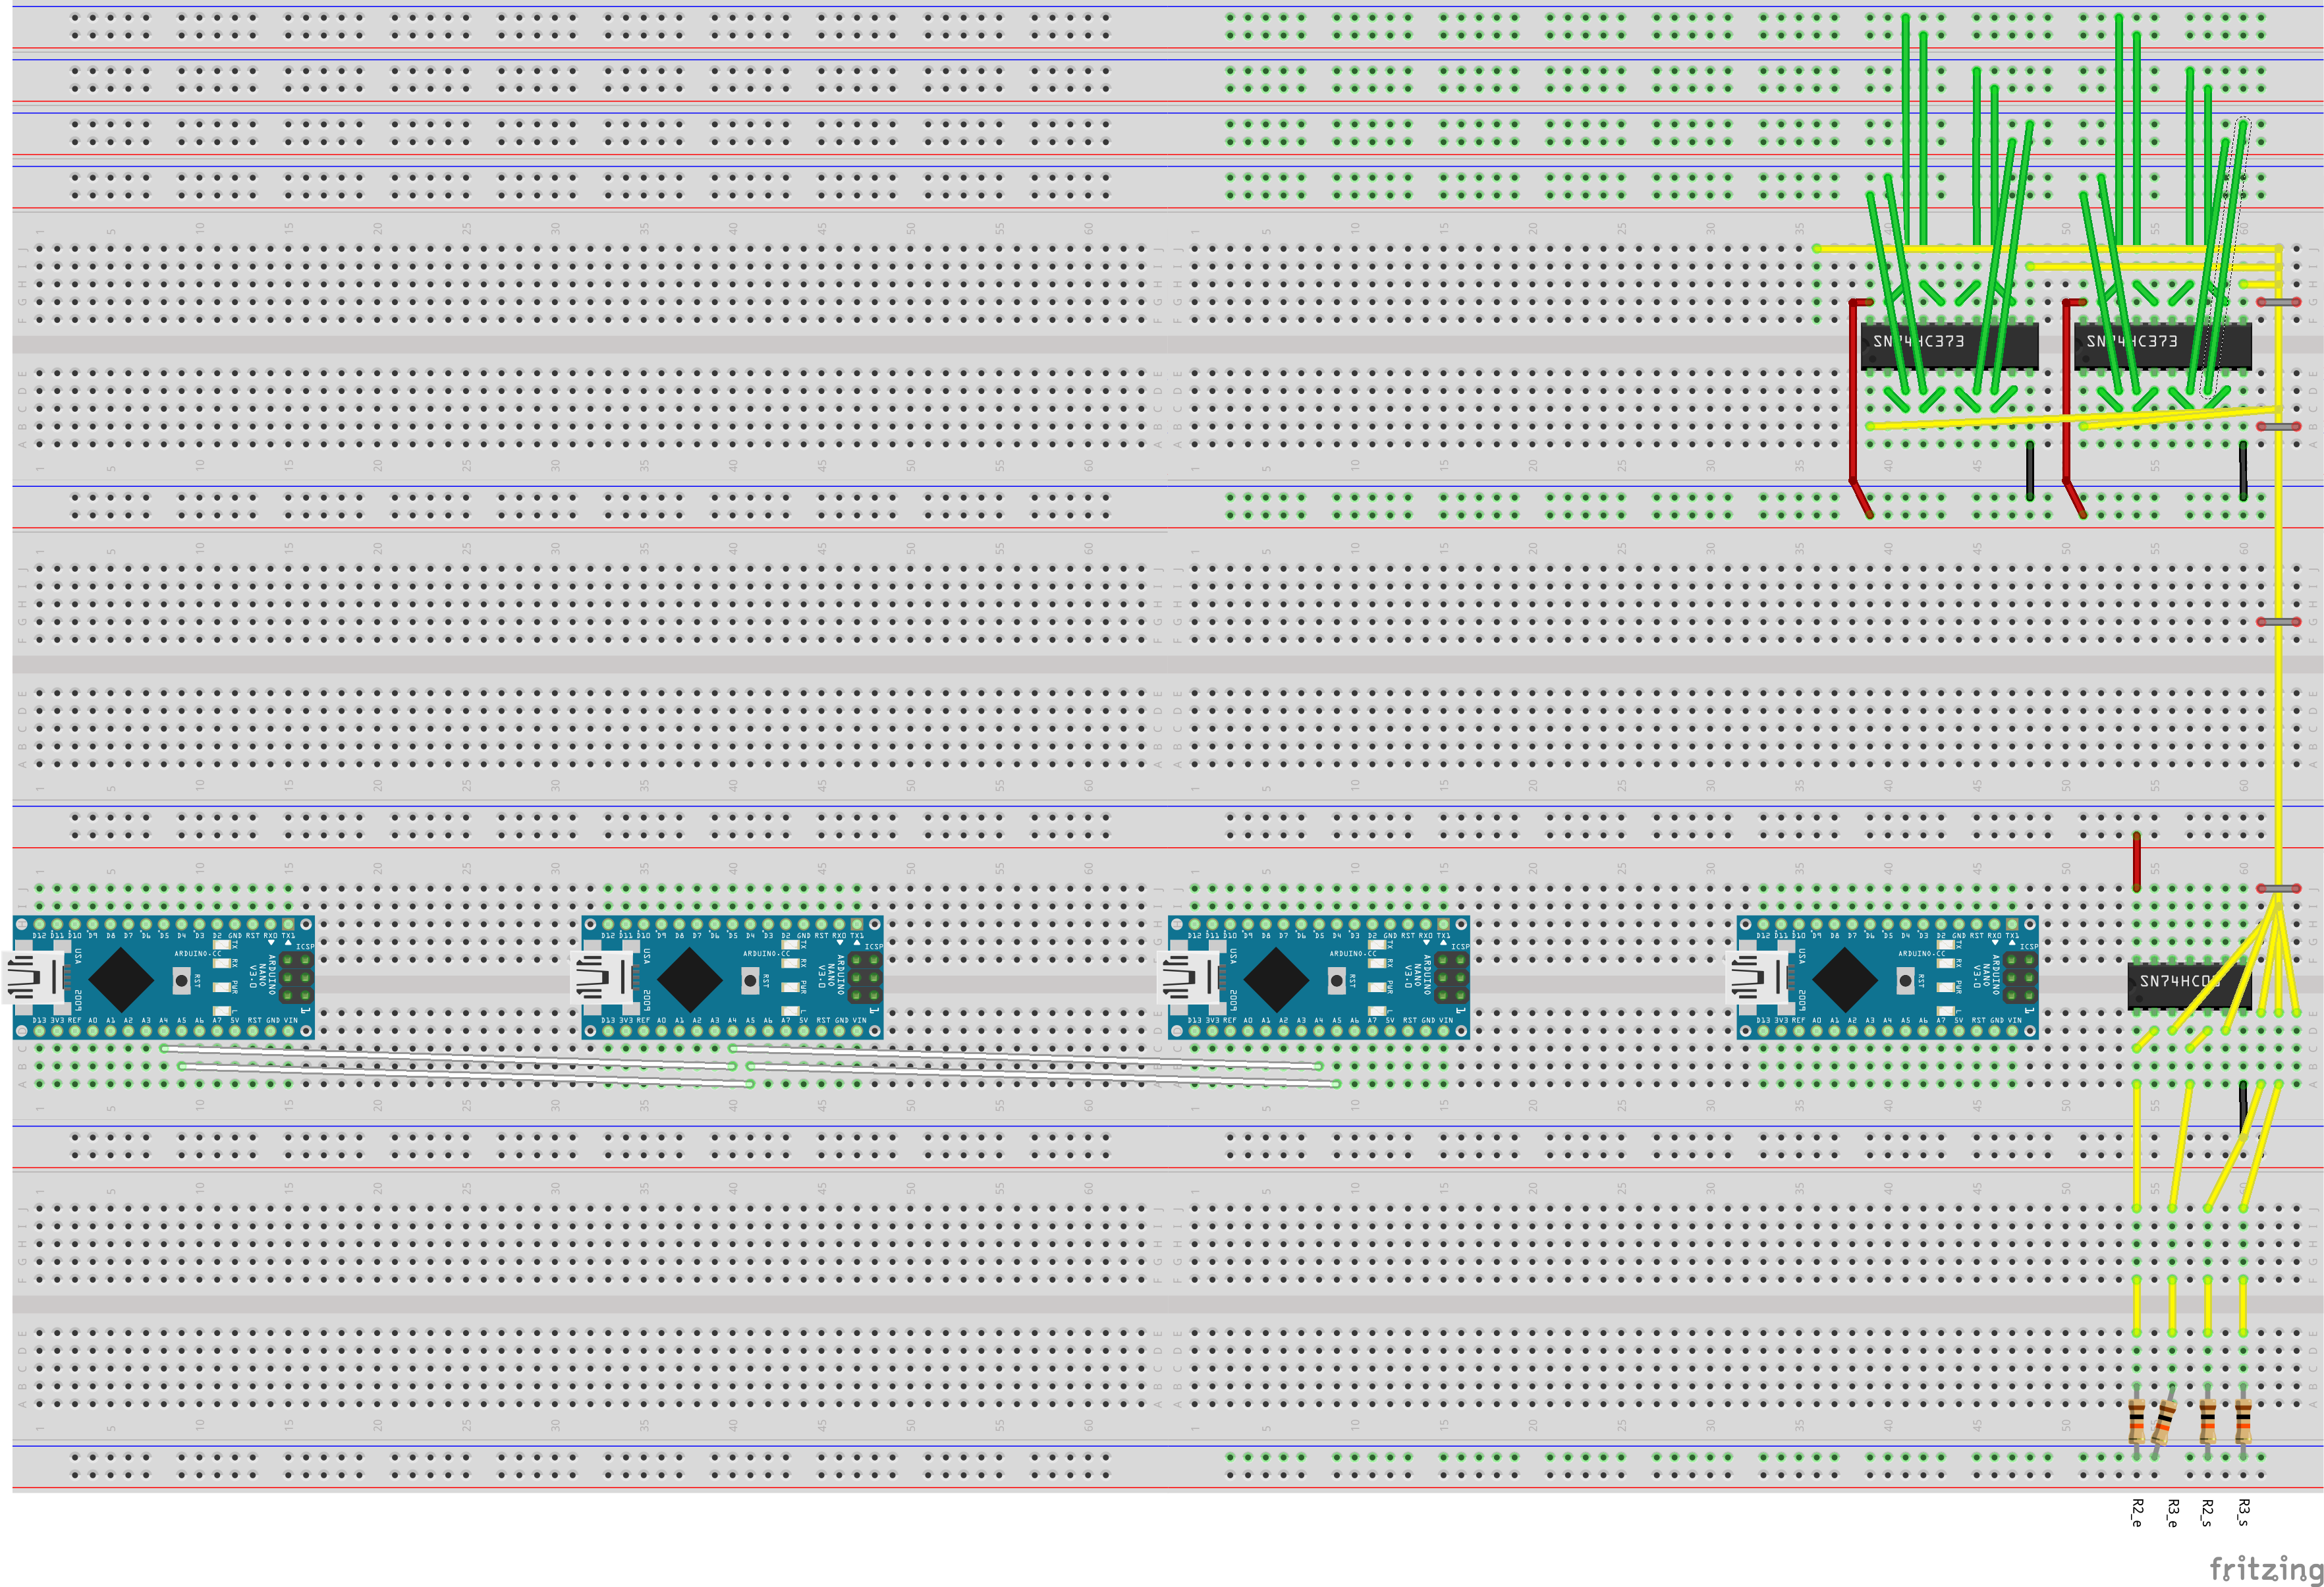
Task: Click the R3_s resistor
Action: 2243,1420
